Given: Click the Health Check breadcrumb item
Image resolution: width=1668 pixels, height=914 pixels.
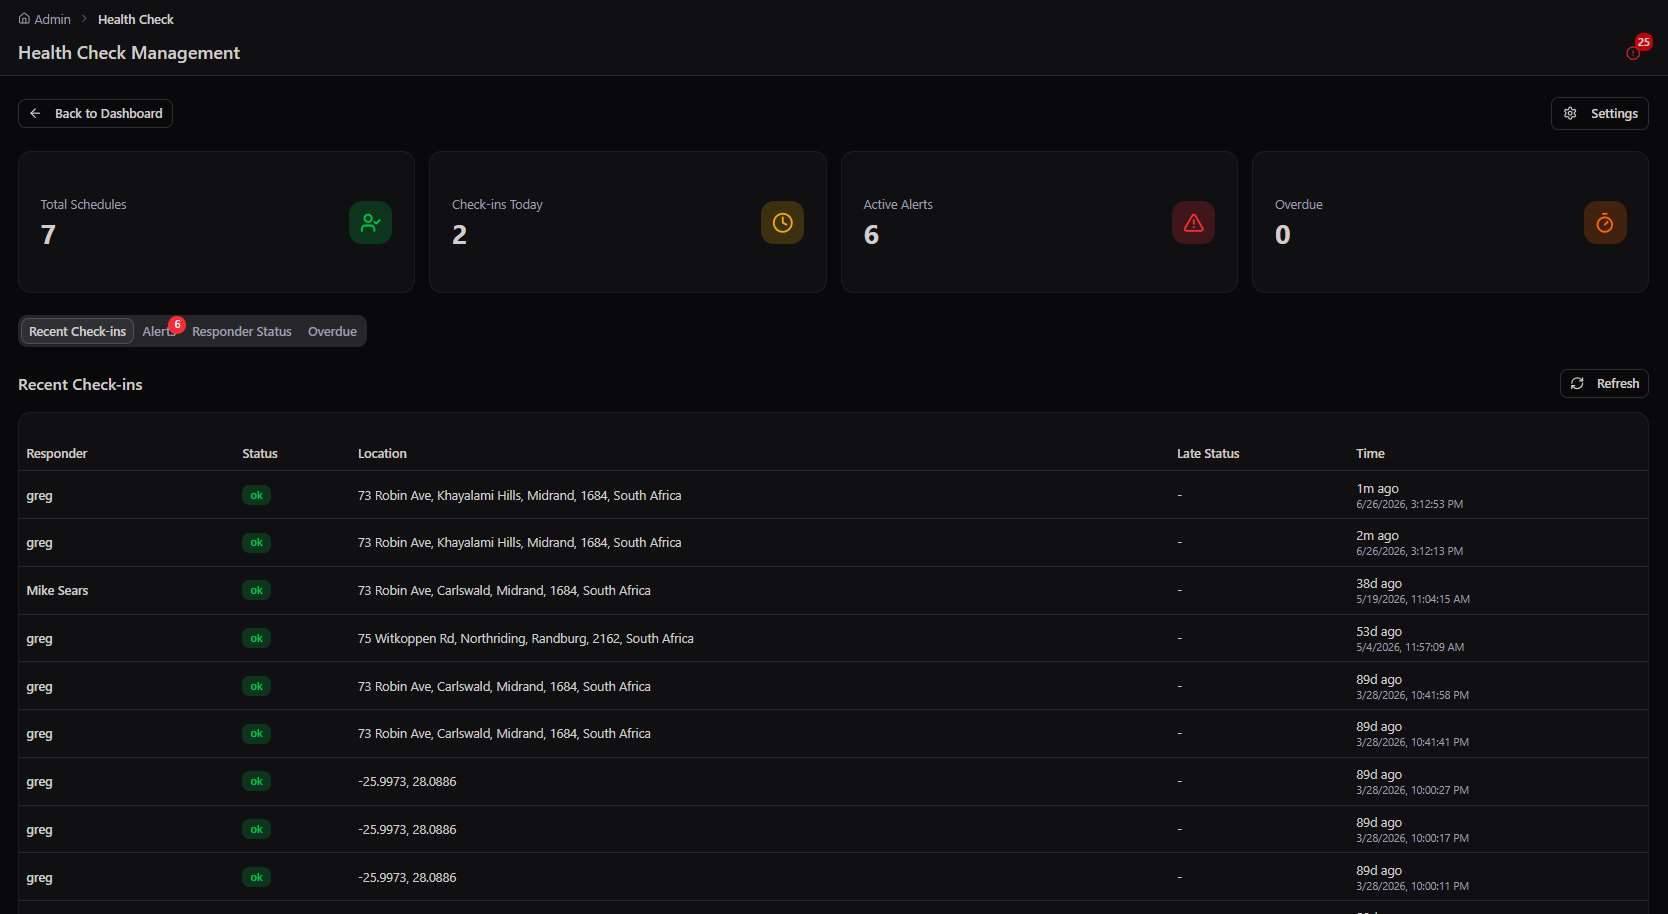Looking at the screenshot, I should pos(136,19).
